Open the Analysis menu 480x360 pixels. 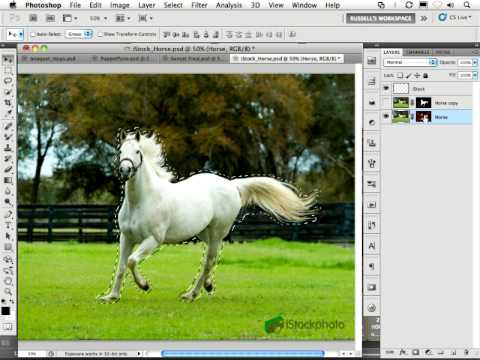(229, 5)
